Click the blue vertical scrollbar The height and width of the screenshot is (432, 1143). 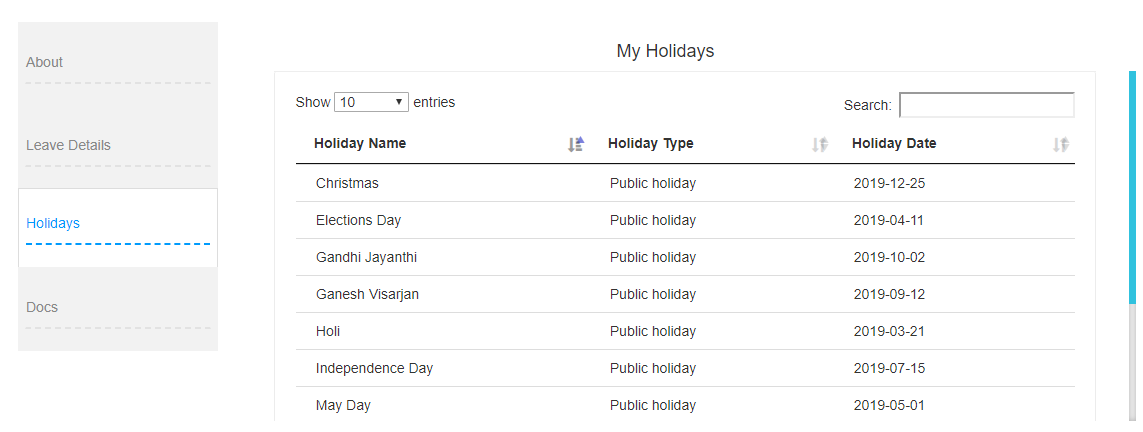point(1132,185)
